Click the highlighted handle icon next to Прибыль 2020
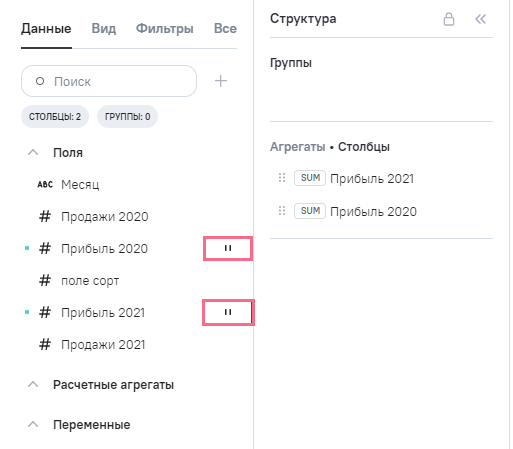 coord(228,248)
